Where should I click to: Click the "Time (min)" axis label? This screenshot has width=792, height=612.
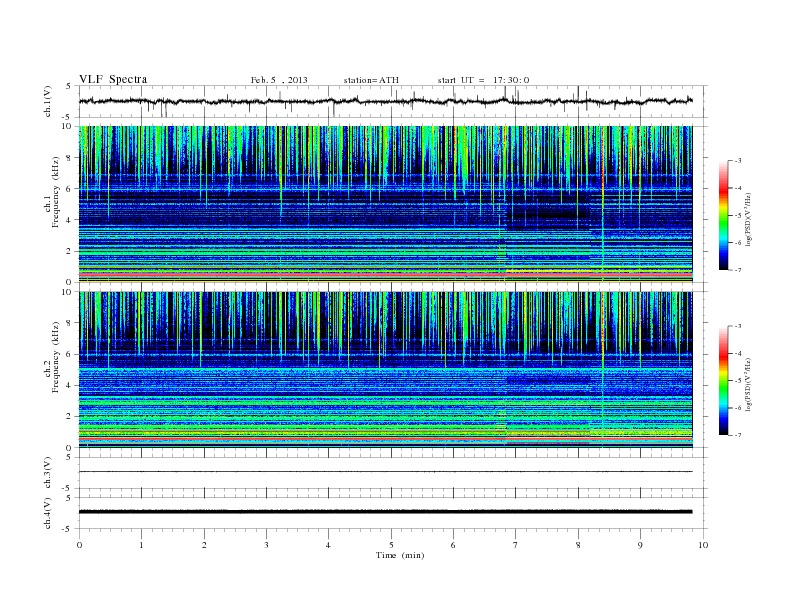(400, 555)
